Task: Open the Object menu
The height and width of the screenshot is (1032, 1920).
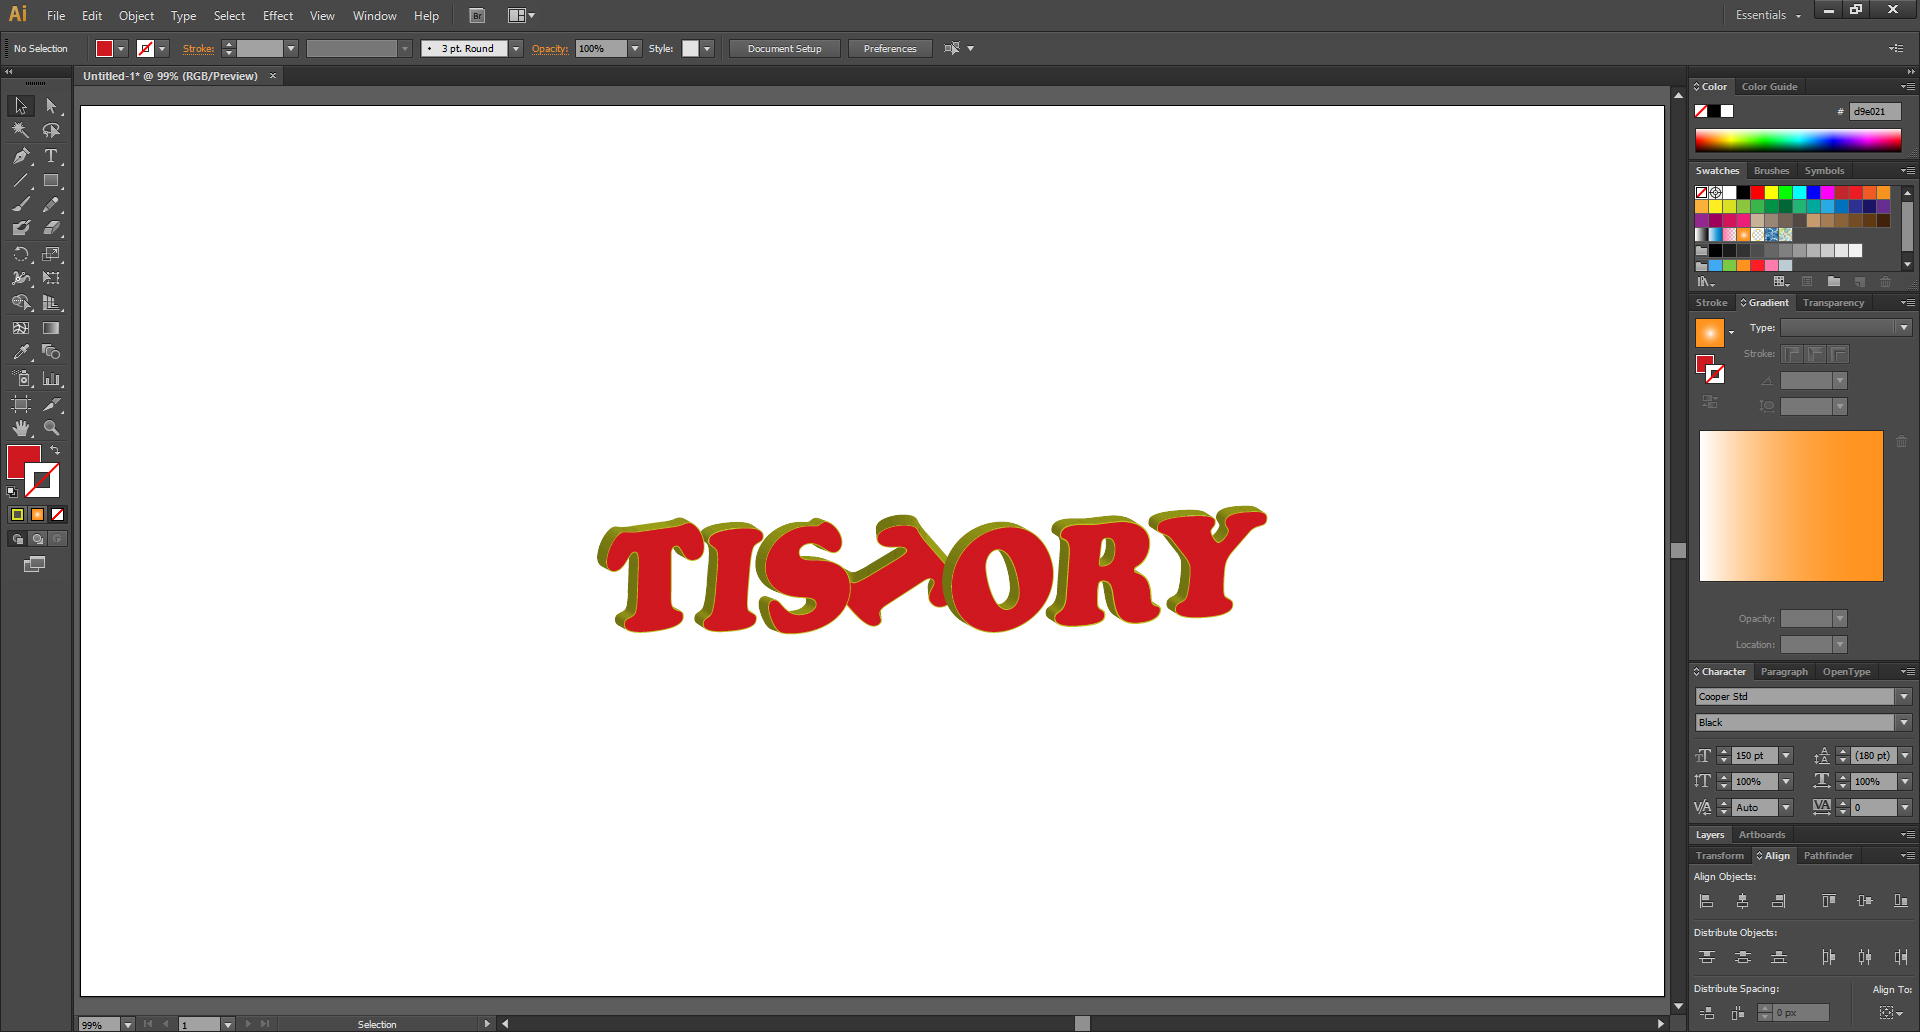Action: pos(136,16)
